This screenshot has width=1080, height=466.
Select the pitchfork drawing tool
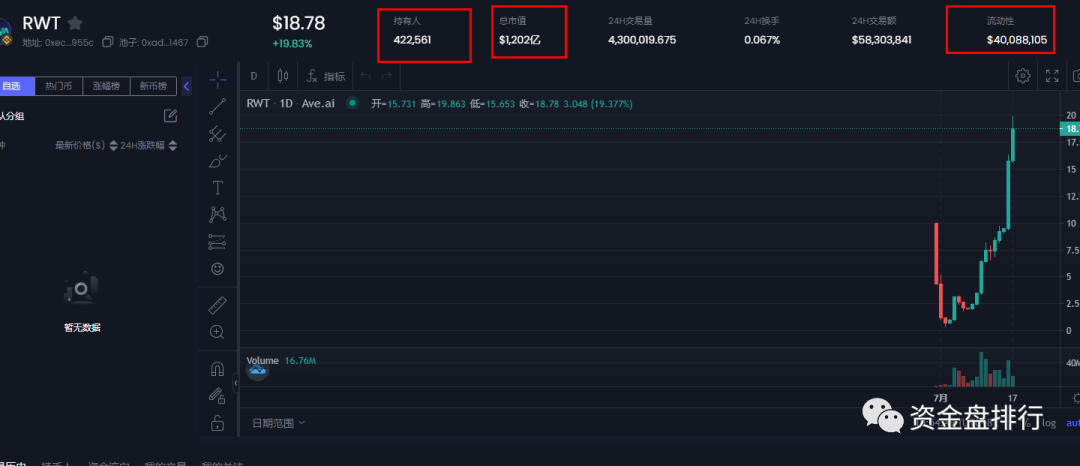(x=218, y=134)
